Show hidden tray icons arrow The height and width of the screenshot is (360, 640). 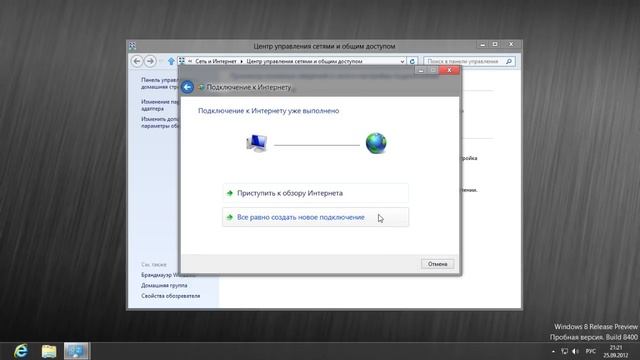point(553,351)
